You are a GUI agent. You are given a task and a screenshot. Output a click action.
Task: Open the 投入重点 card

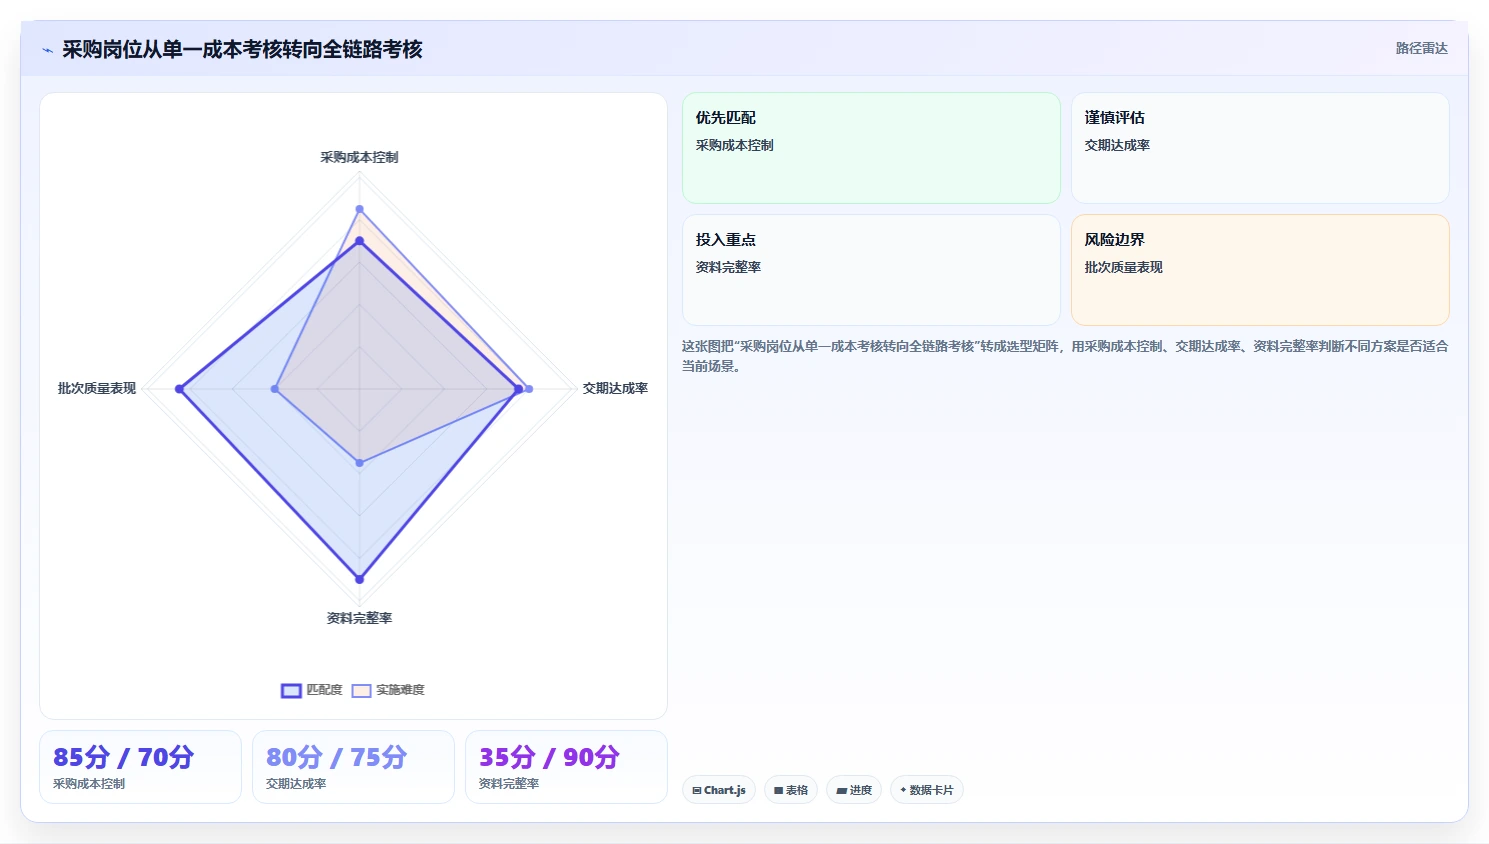point(871,270)
